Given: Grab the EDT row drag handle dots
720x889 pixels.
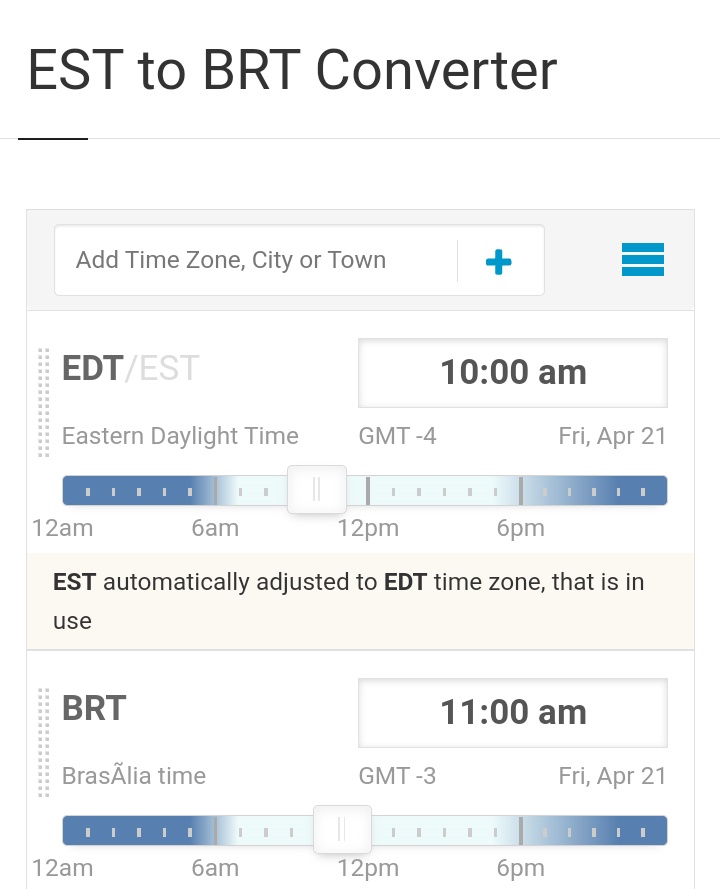Looking at the screenshot, I should coord(44,402).
